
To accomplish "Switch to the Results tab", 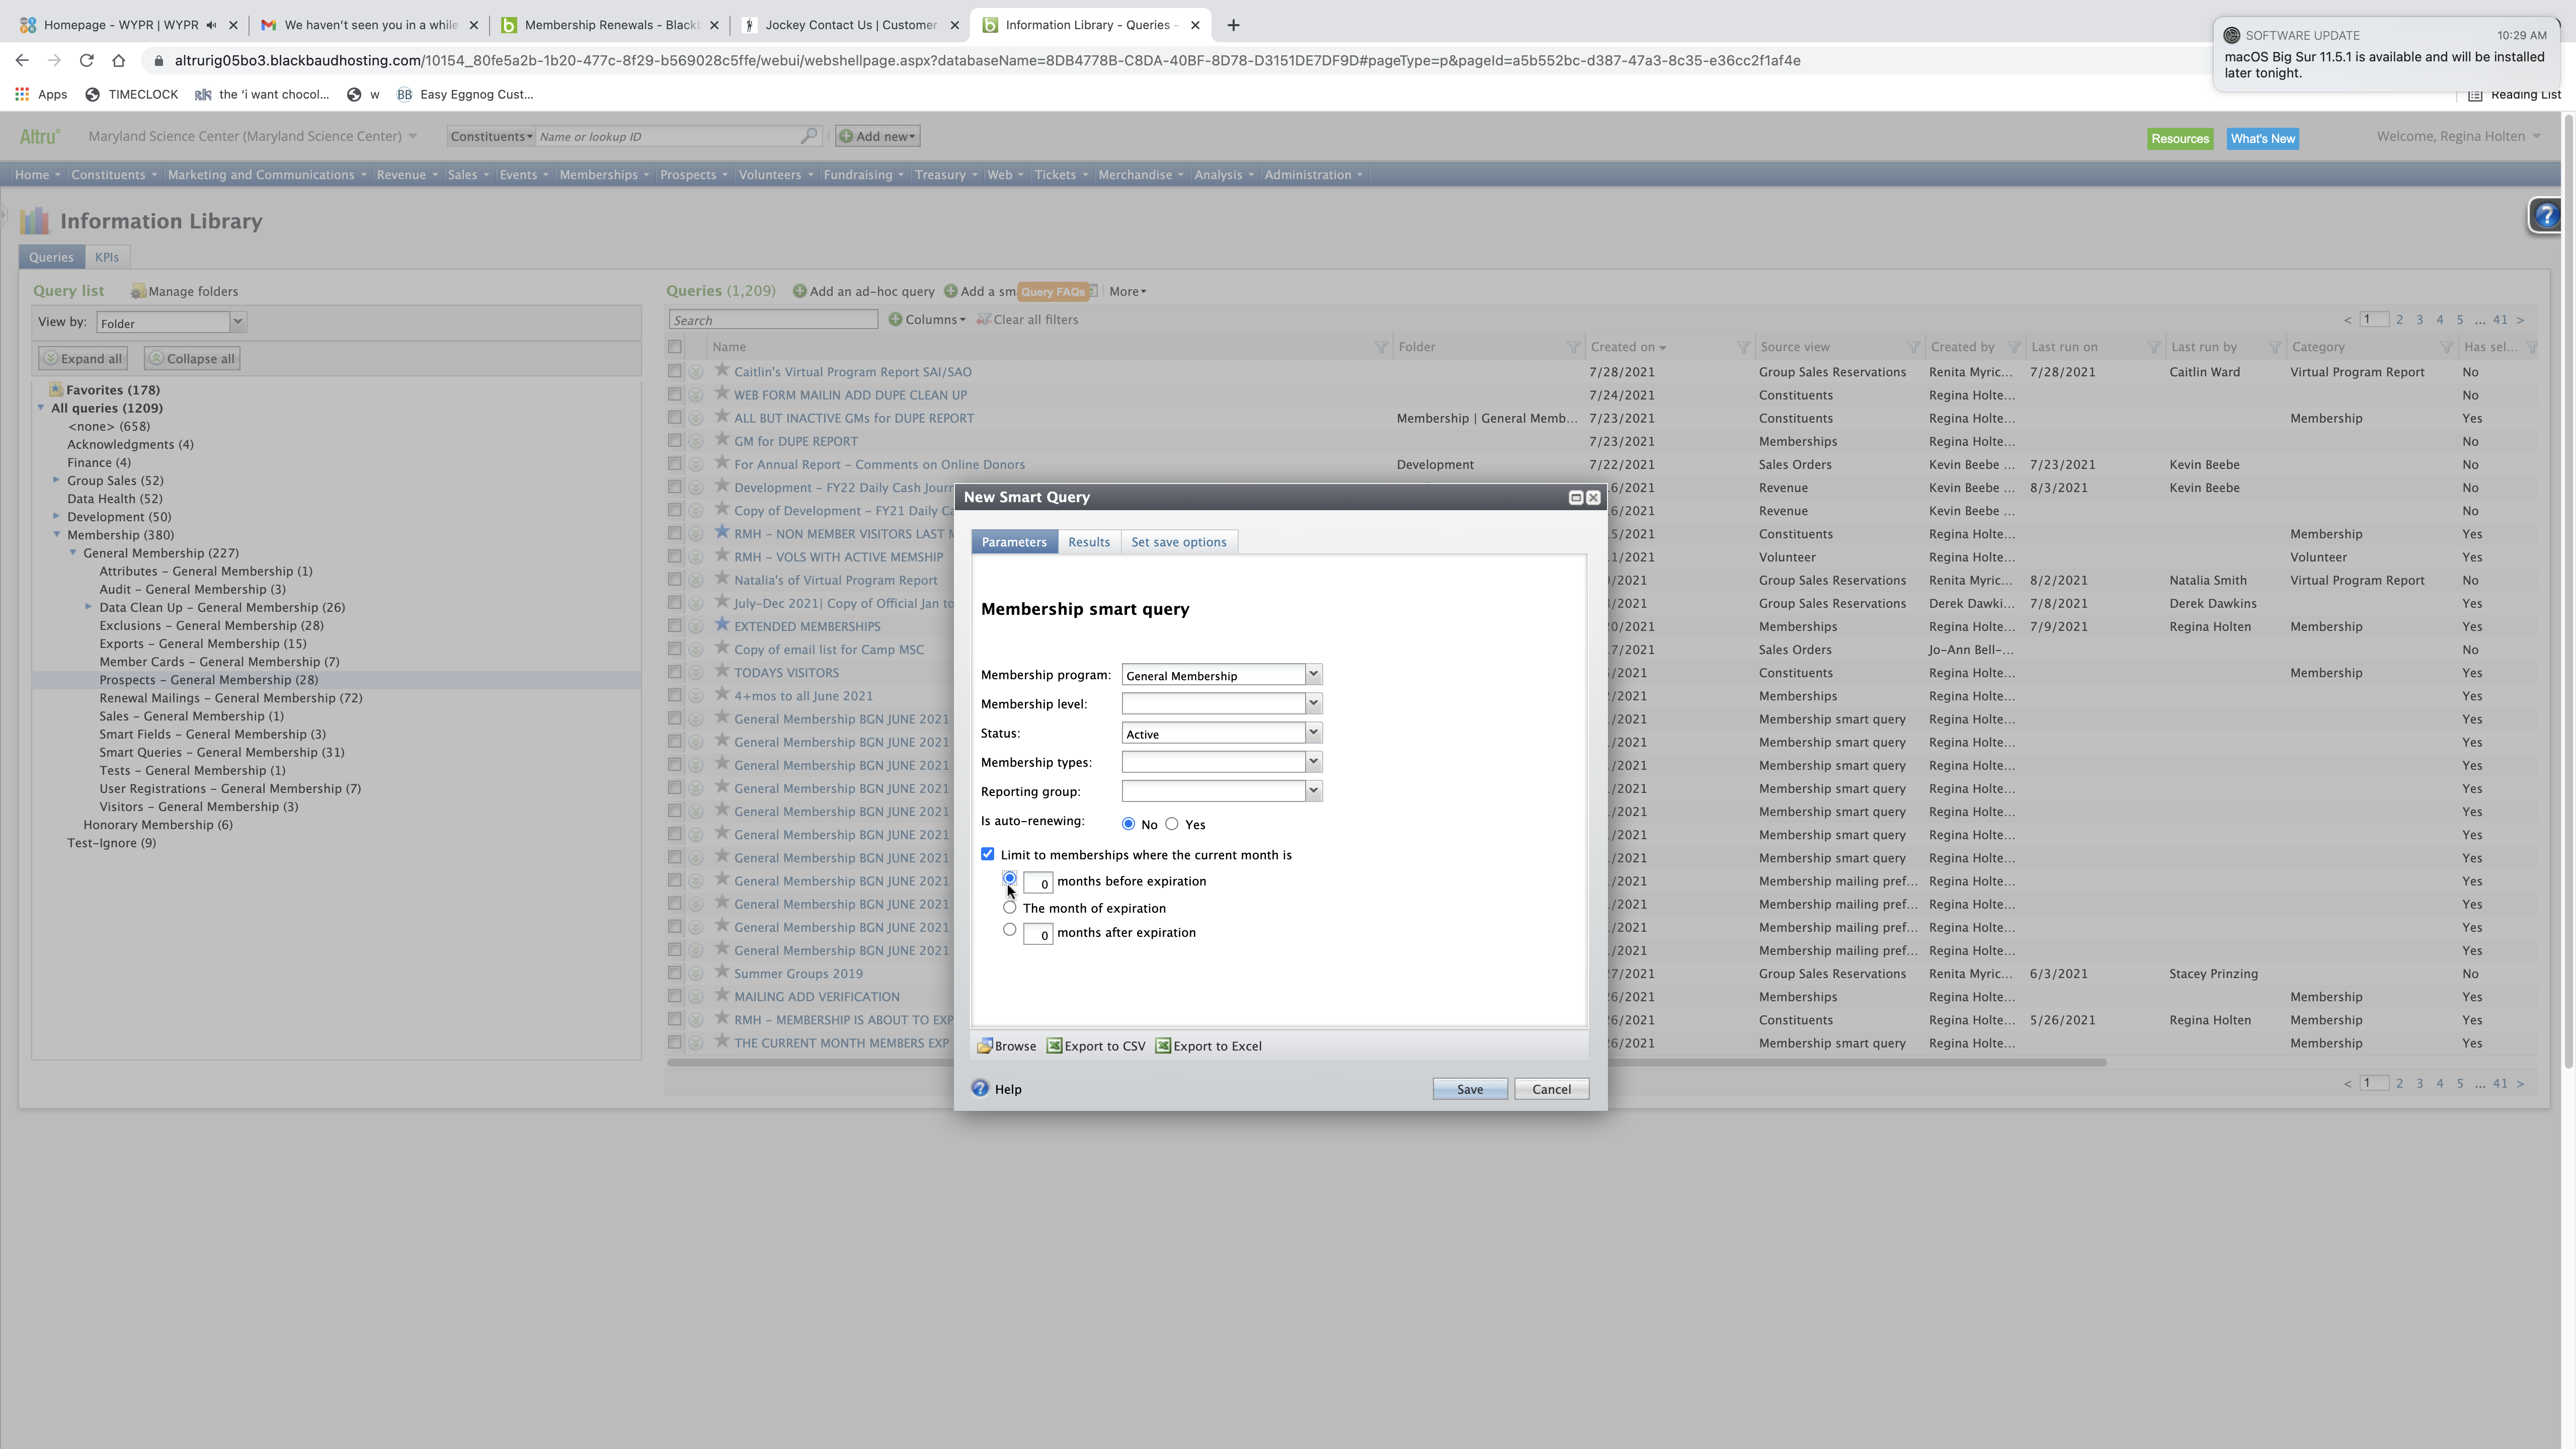I will click(x=1088, y=542).
